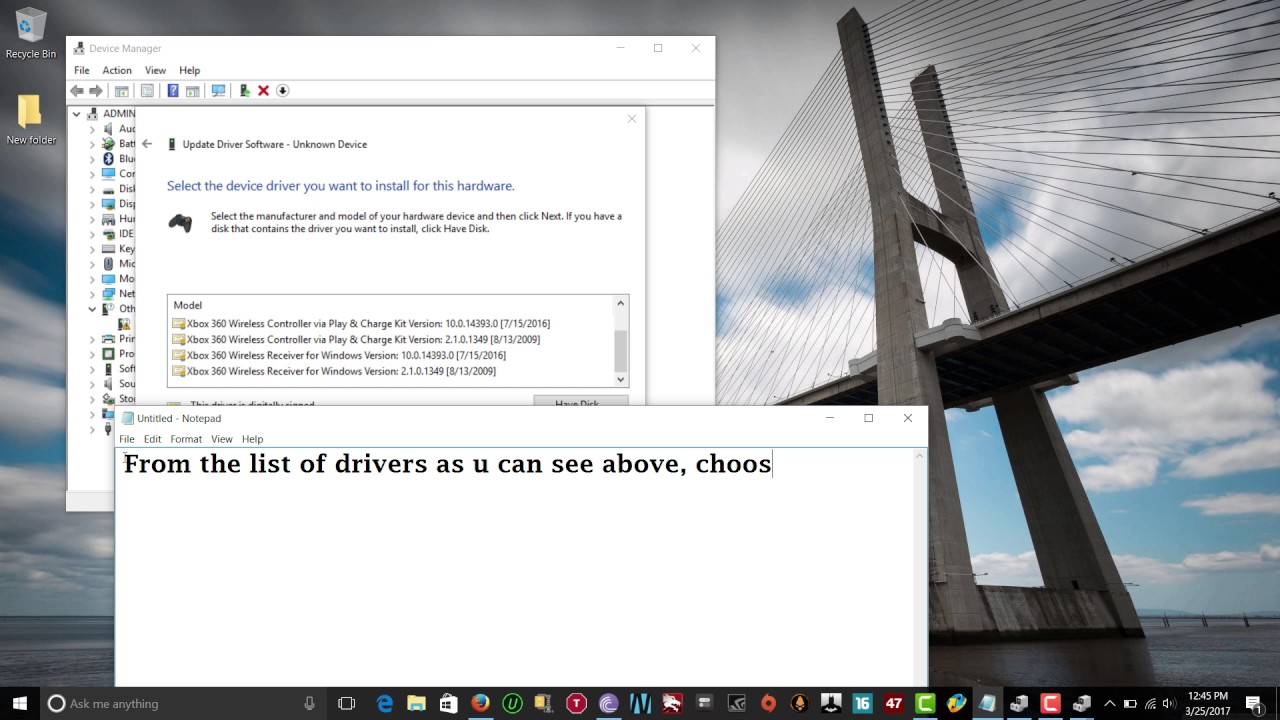Click the back arrow in Update Driver Software wizard
The height and width of the screenshot is (720, 1280).
(x=147, y=144)
